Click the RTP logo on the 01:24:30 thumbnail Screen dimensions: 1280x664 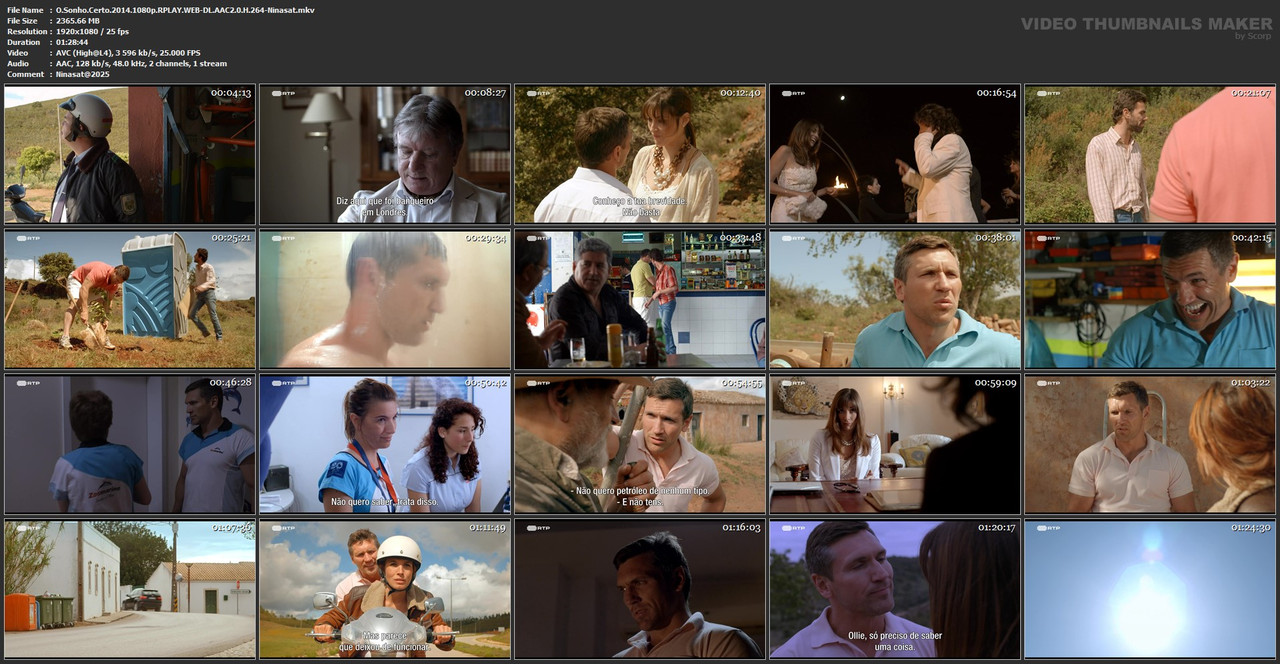(1047, 527)
